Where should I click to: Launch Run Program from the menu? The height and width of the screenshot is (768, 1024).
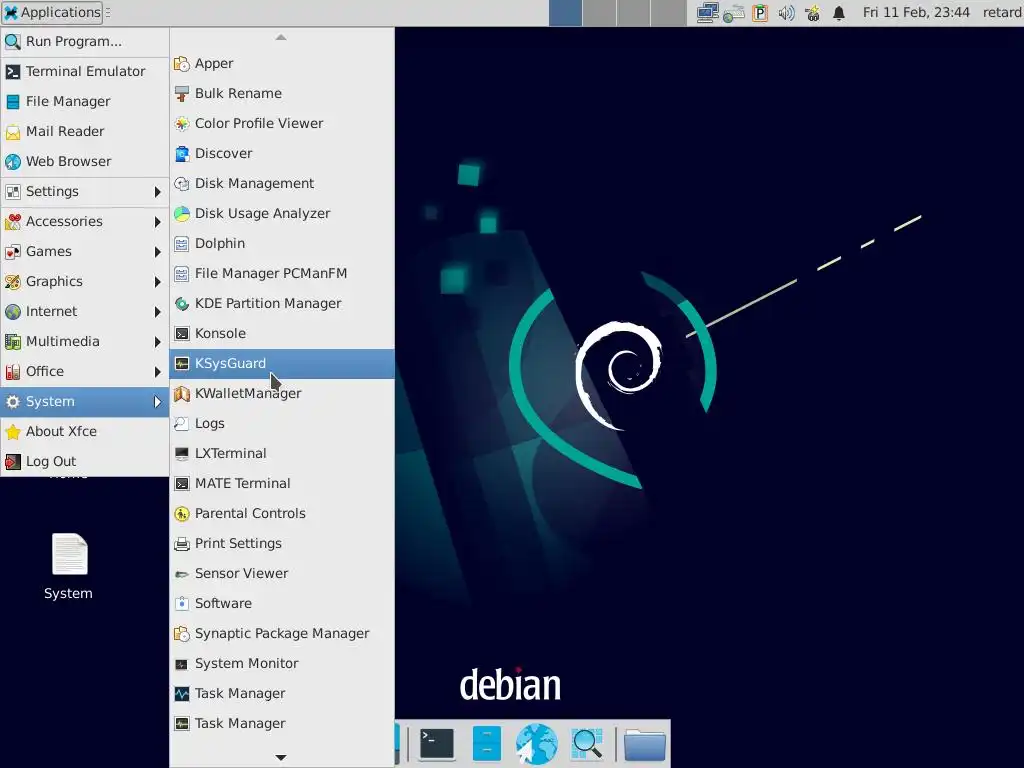tap(85, 41)
